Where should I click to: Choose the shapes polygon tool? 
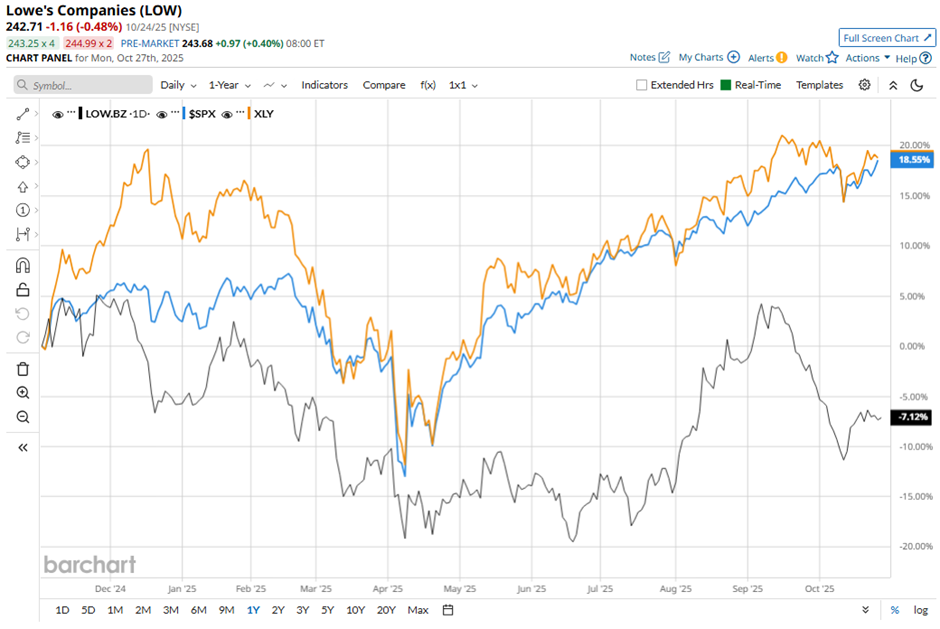point(23,162)
